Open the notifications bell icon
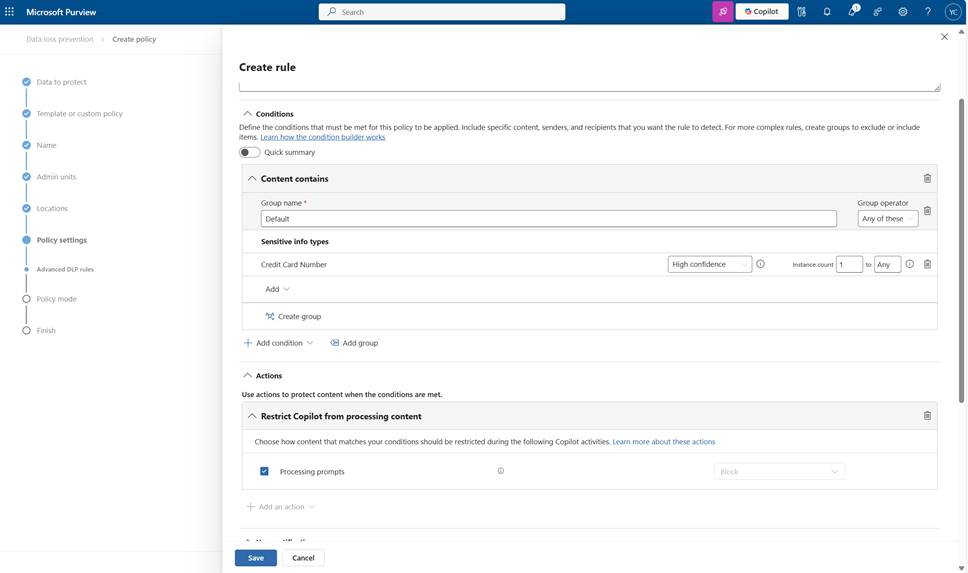Viewport: 968px width, 573px height. pyautogui.click(x=827, y=12)
